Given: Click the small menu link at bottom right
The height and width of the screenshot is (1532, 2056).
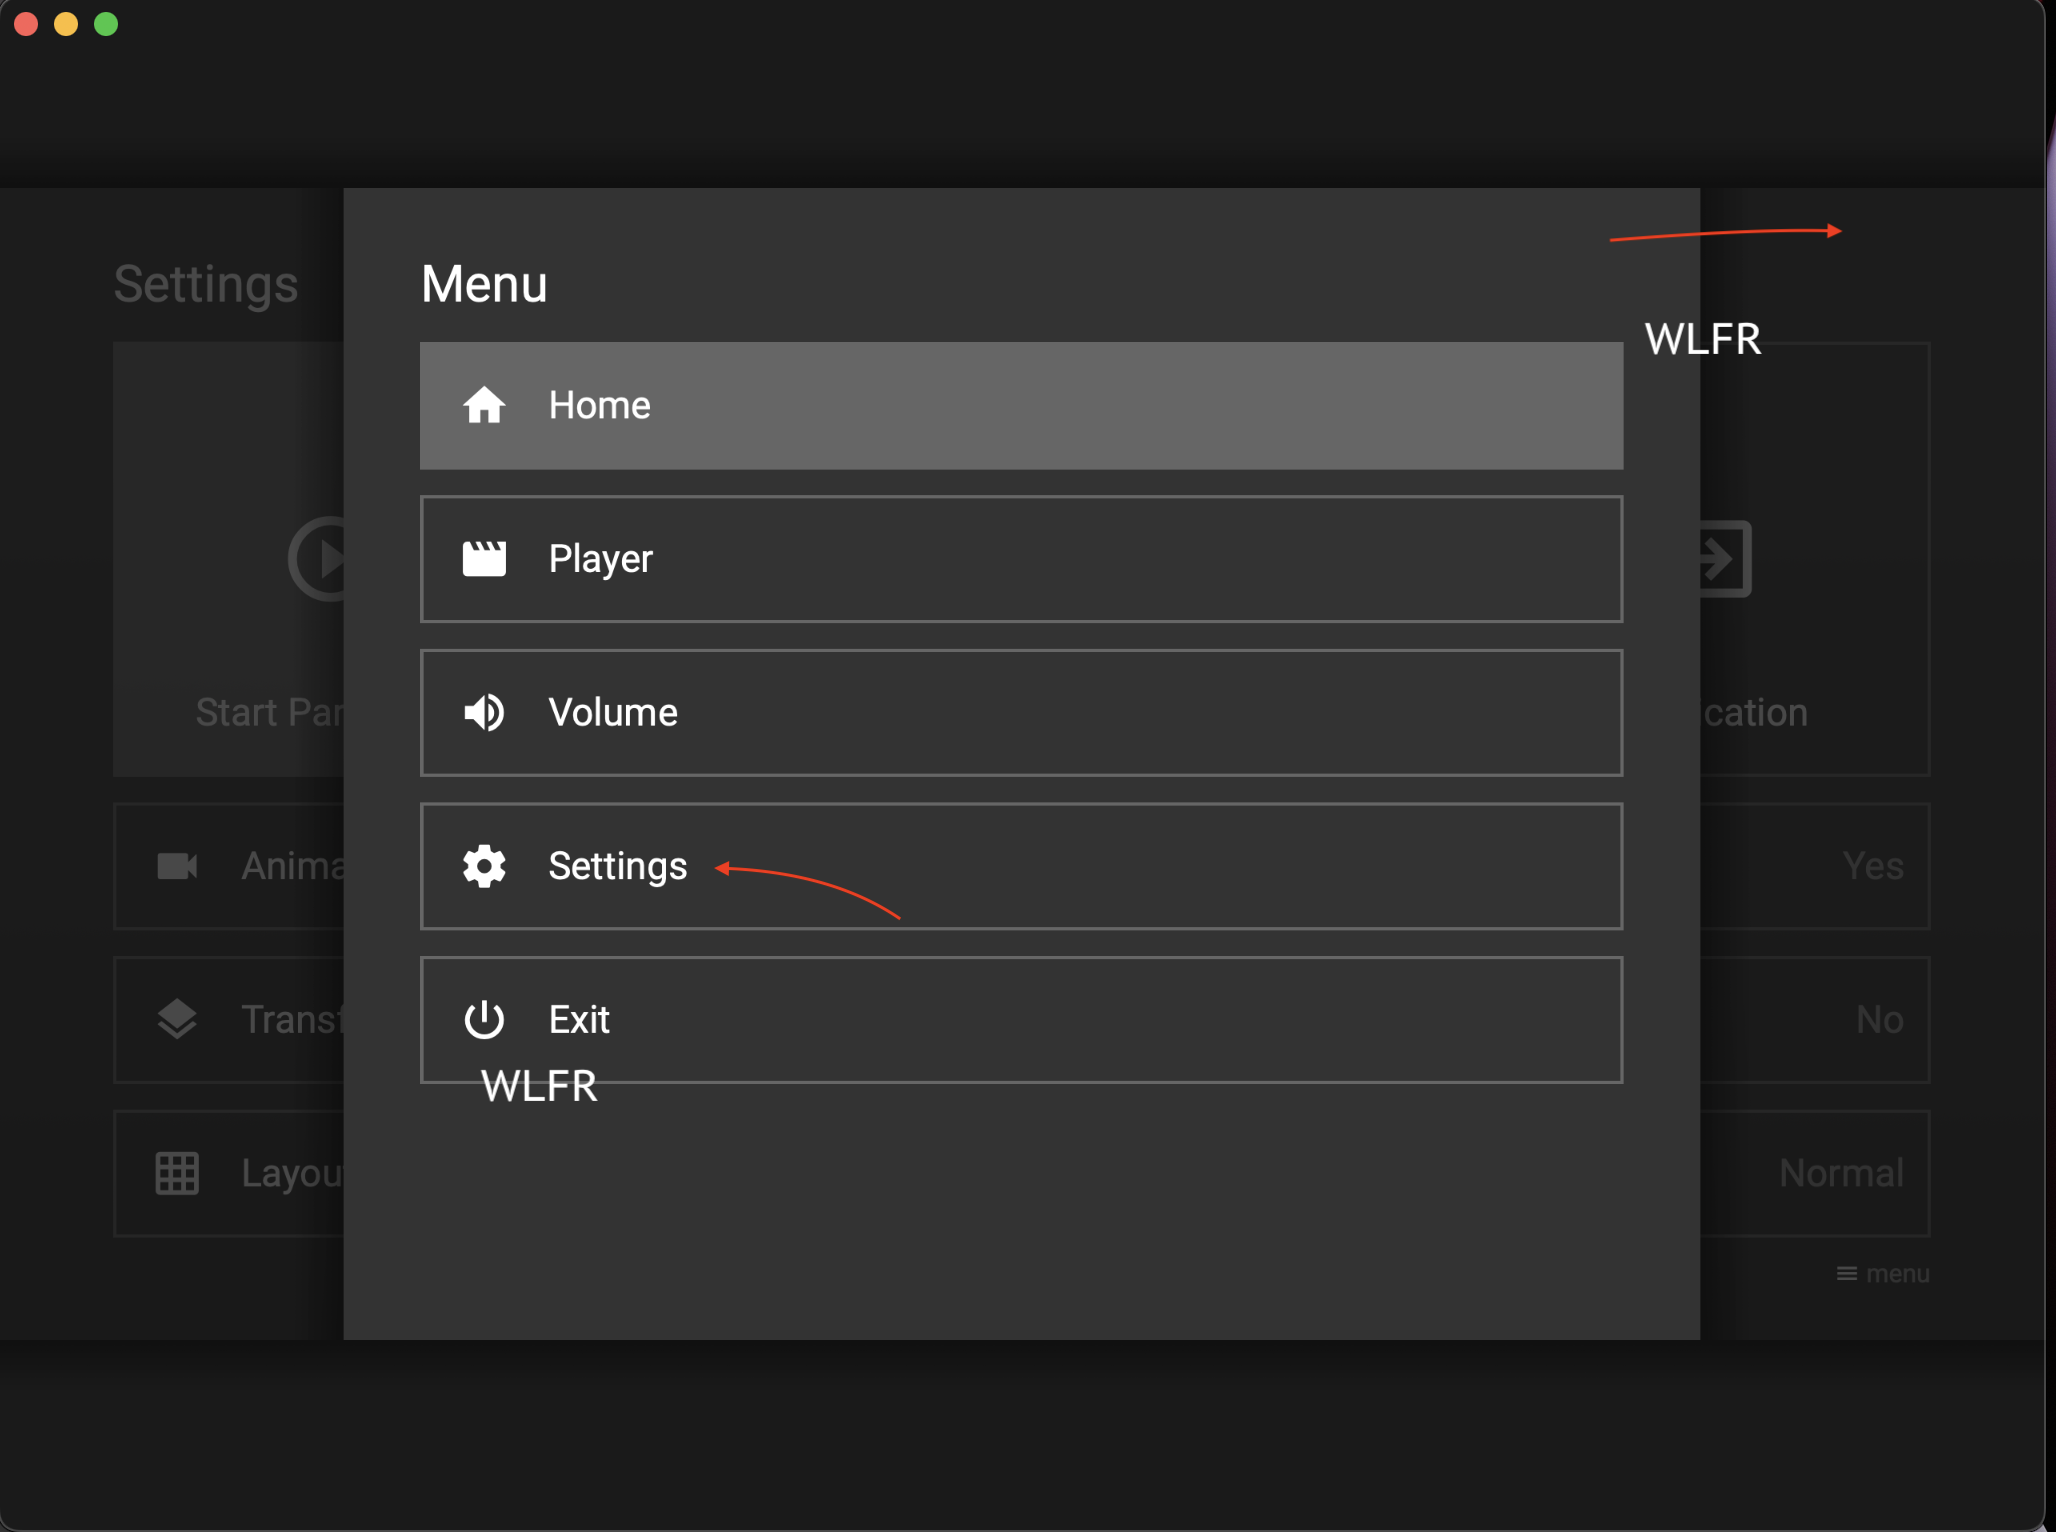Looking at the screenshot, I should 1883,1274.
